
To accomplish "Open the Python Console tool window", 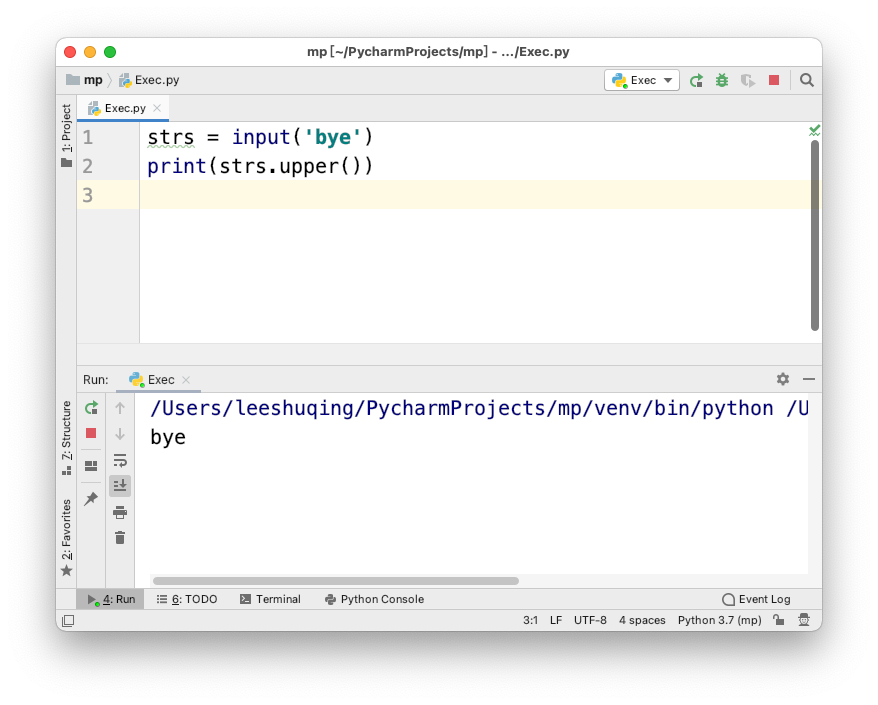I will pyautogui.click(x=375, y=599).
